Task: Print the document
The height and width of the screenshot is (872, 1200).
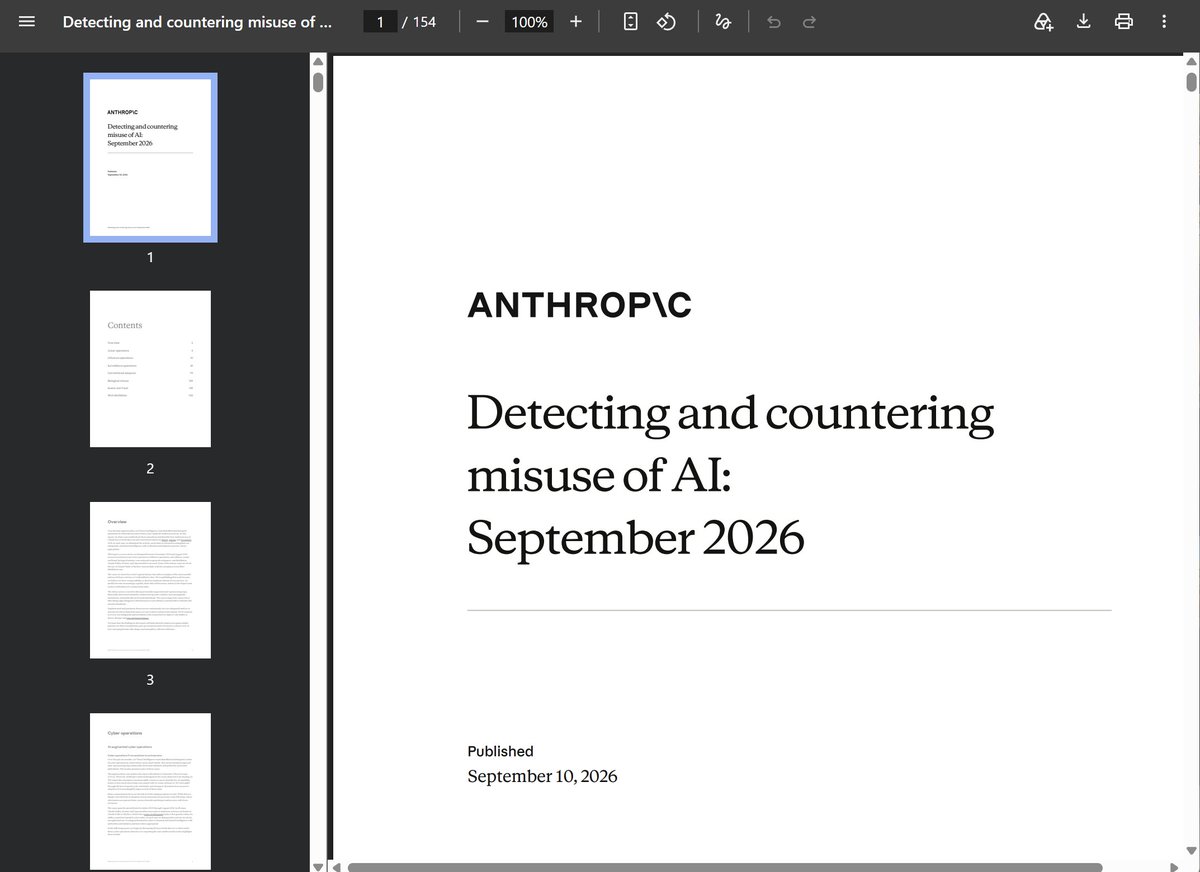Action: click(1123, 21)
